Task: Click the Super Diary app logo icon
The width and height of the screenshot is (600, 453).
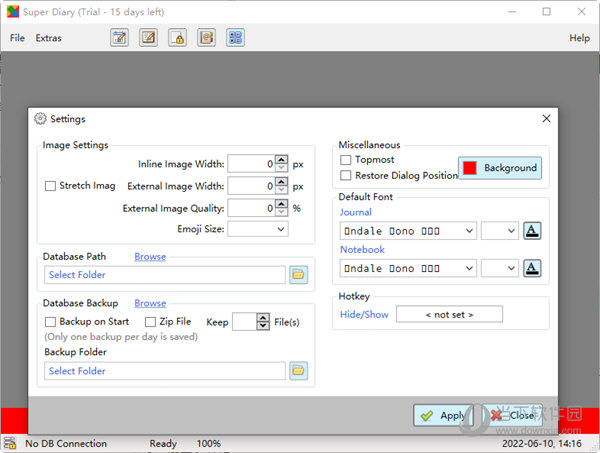Action: 13,11
